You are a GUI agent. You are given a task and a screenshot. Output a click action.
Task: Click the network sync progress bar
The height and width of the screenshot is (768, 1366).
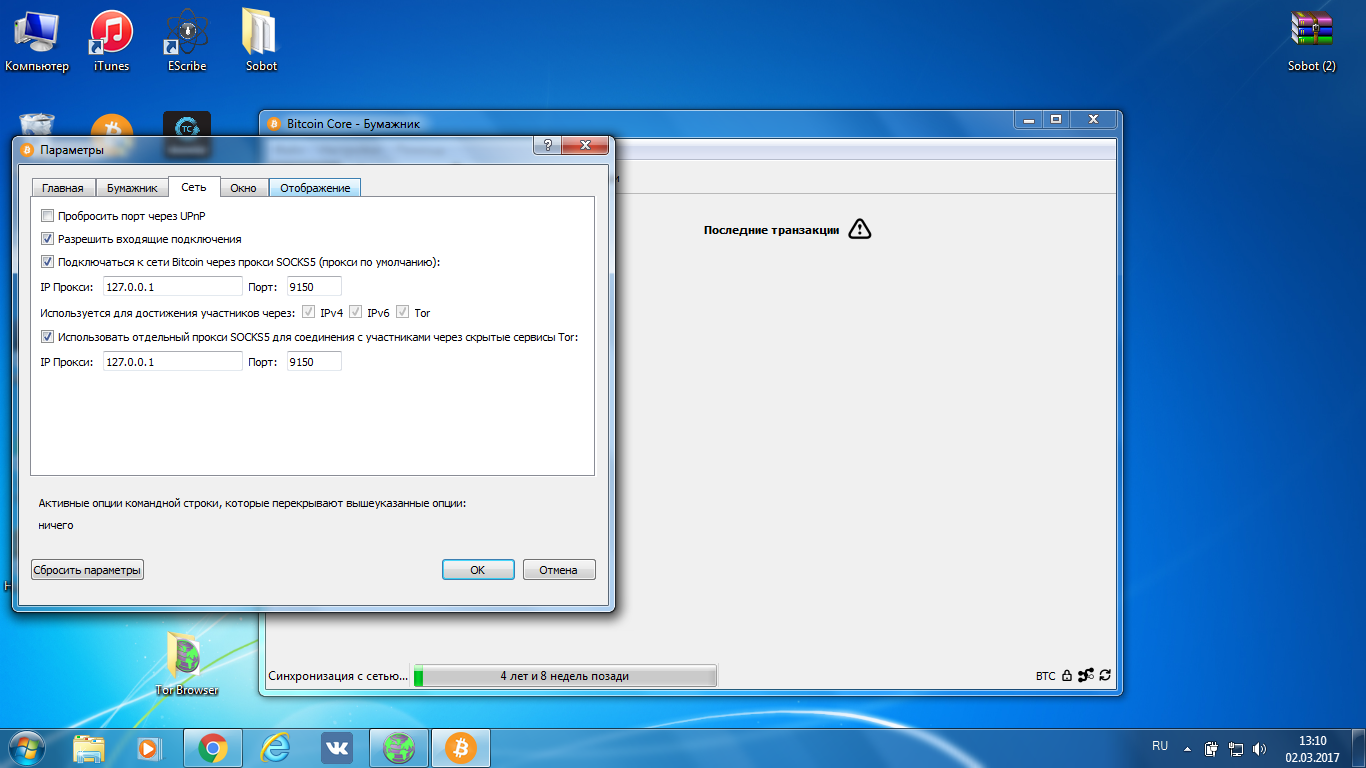(x=565, y=676)
